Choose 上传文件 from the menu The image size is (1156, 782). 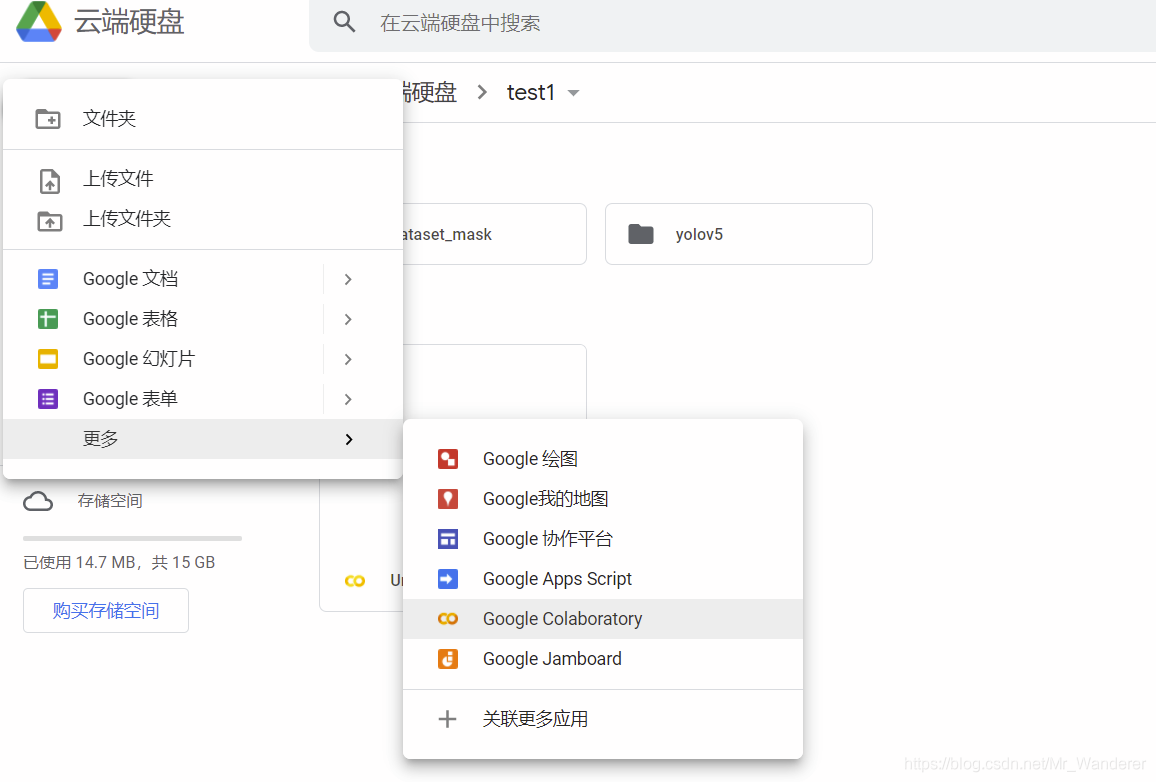click(x=203, y=179)
